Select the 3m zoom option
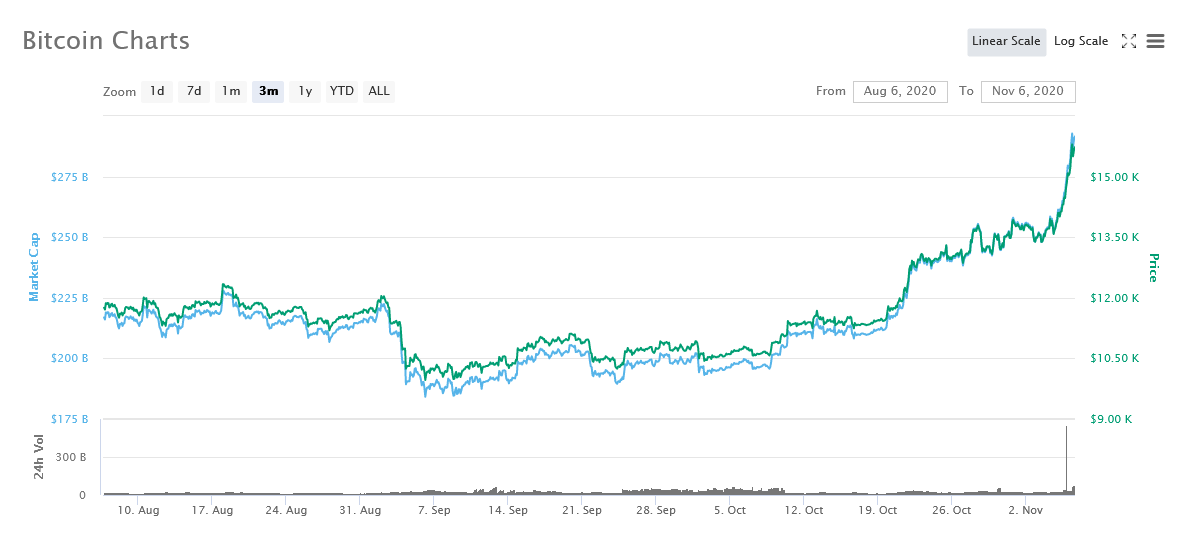This screenshot has width=1177, height=535. 268,91
